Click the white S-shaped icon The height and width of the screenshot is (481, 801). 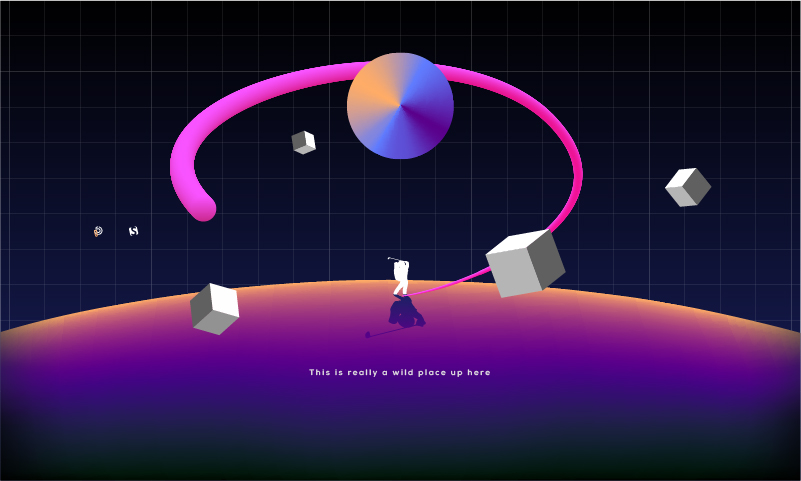point(134,231)
